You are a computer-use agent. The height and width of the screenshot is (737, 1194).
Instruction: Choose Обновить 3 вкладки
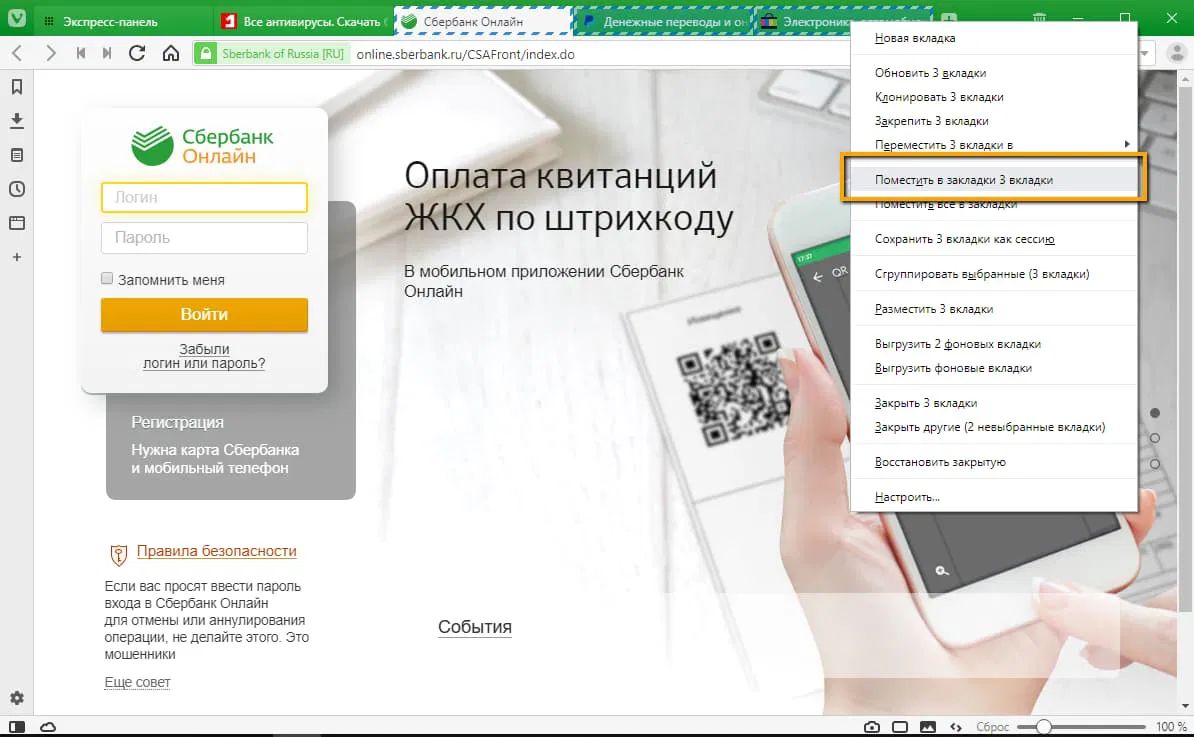click(x=994, y=73)
